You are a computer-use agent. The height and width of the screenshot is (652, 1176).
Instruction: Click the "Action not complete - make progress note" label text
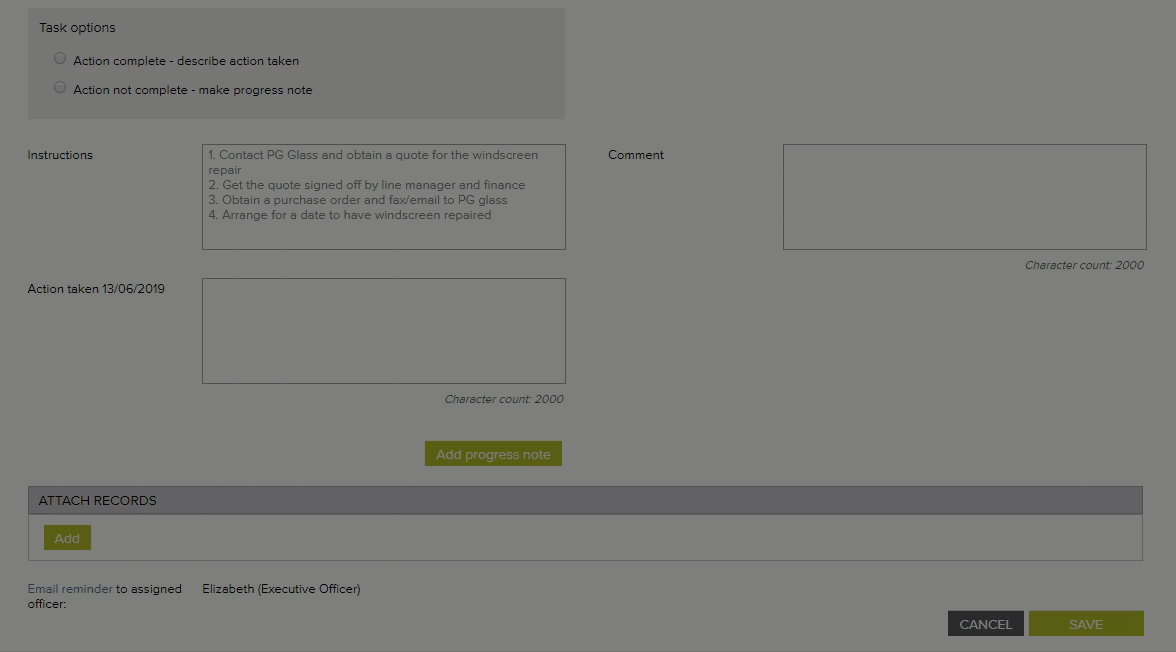(192, 90)
